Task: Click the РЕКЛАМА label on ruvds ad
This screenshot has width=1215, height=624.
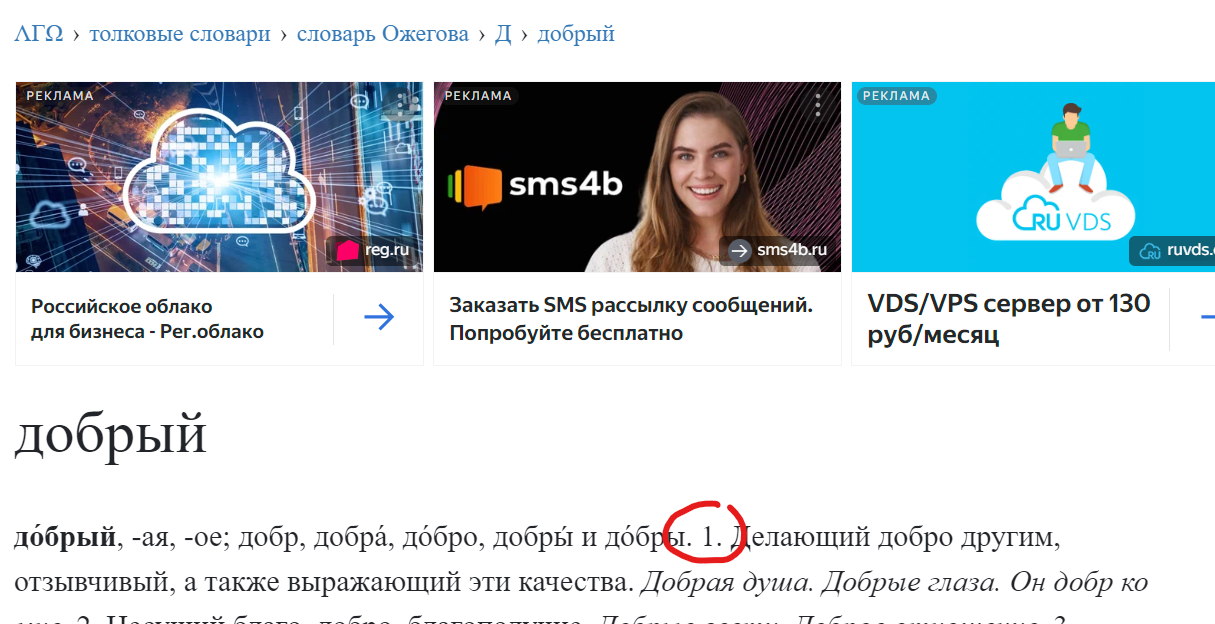Action: [x=896, y=96]
